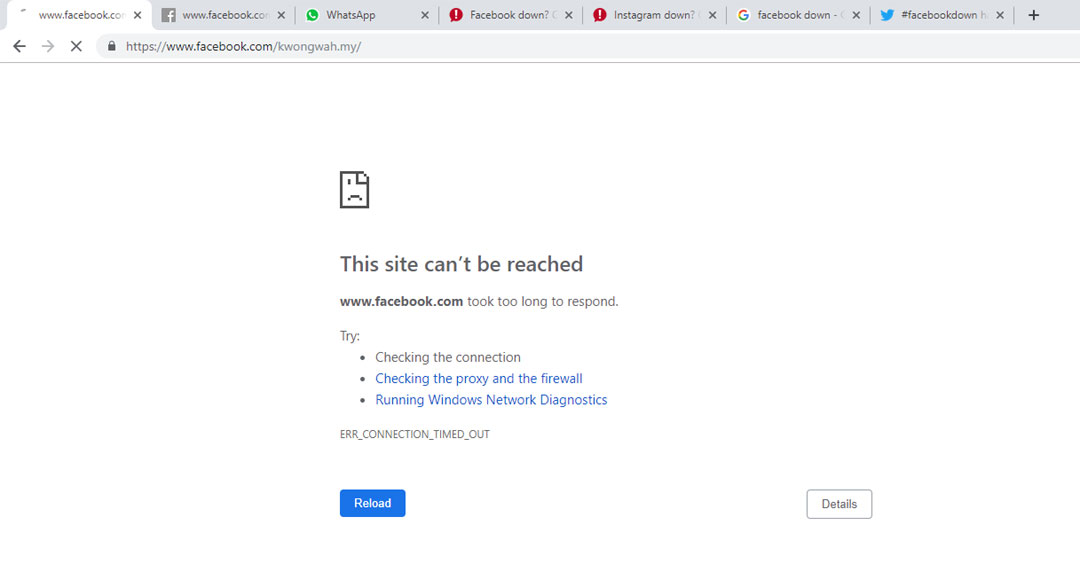Click Checking the connection text
The width and height of the screenshot is (1080, 564).
pyautogui.click(x=448, y=357)
